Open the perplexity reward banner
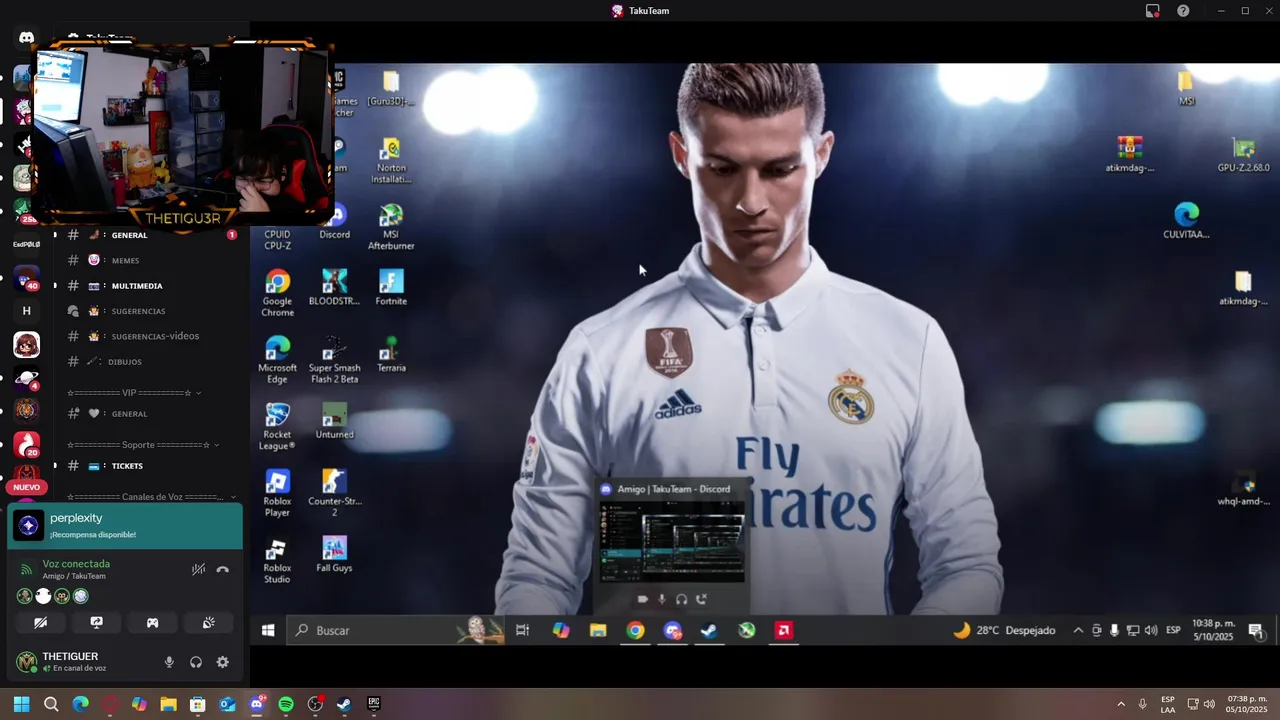This screenshot has height=720, width=1280. tap(125, 526)
